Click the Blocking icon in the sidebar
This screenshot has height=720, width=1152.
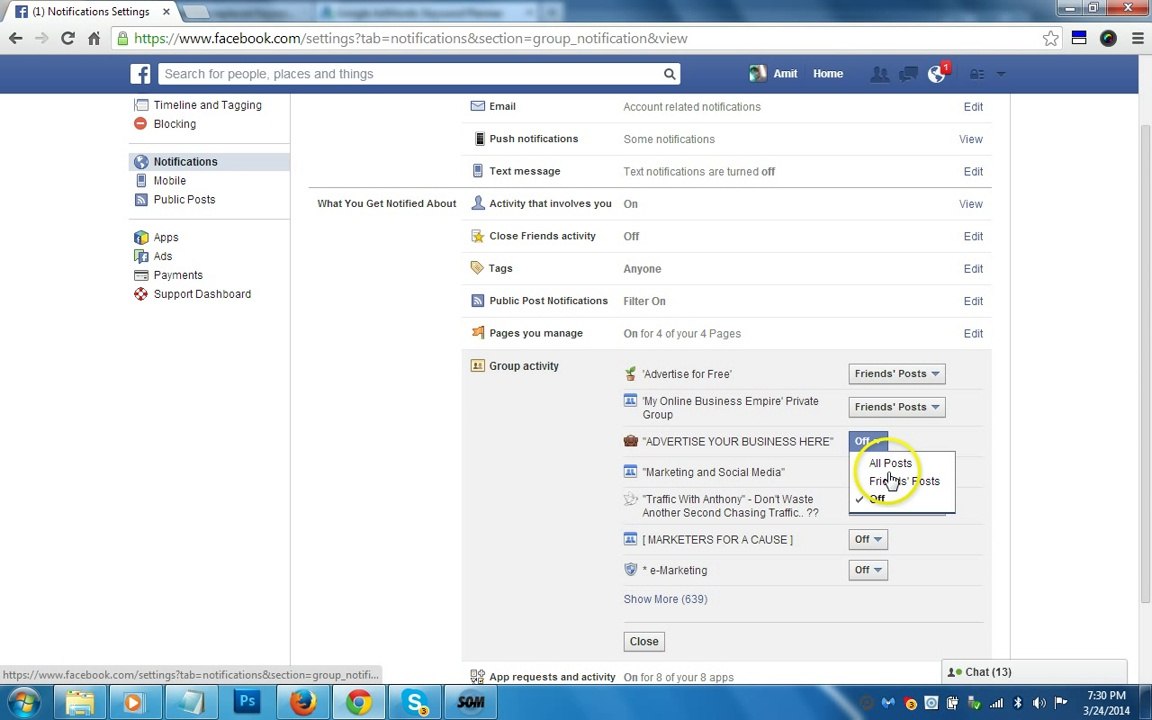(140, 123)
